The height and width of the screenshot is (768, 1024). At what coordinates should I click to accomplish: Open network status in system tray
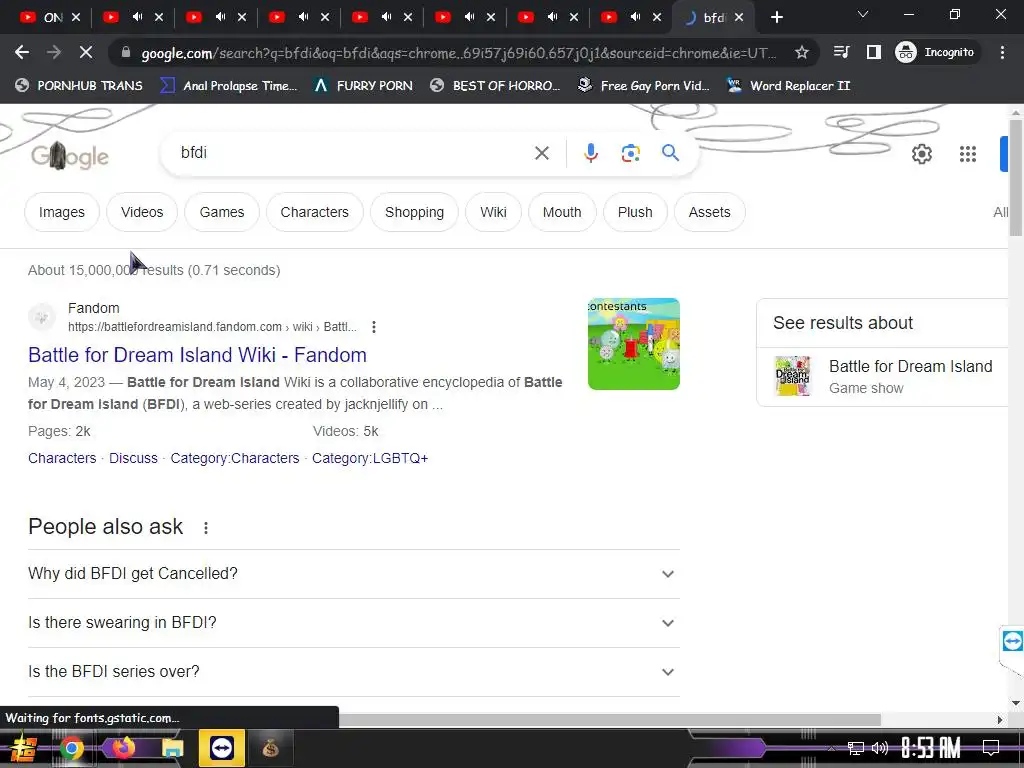856,748
